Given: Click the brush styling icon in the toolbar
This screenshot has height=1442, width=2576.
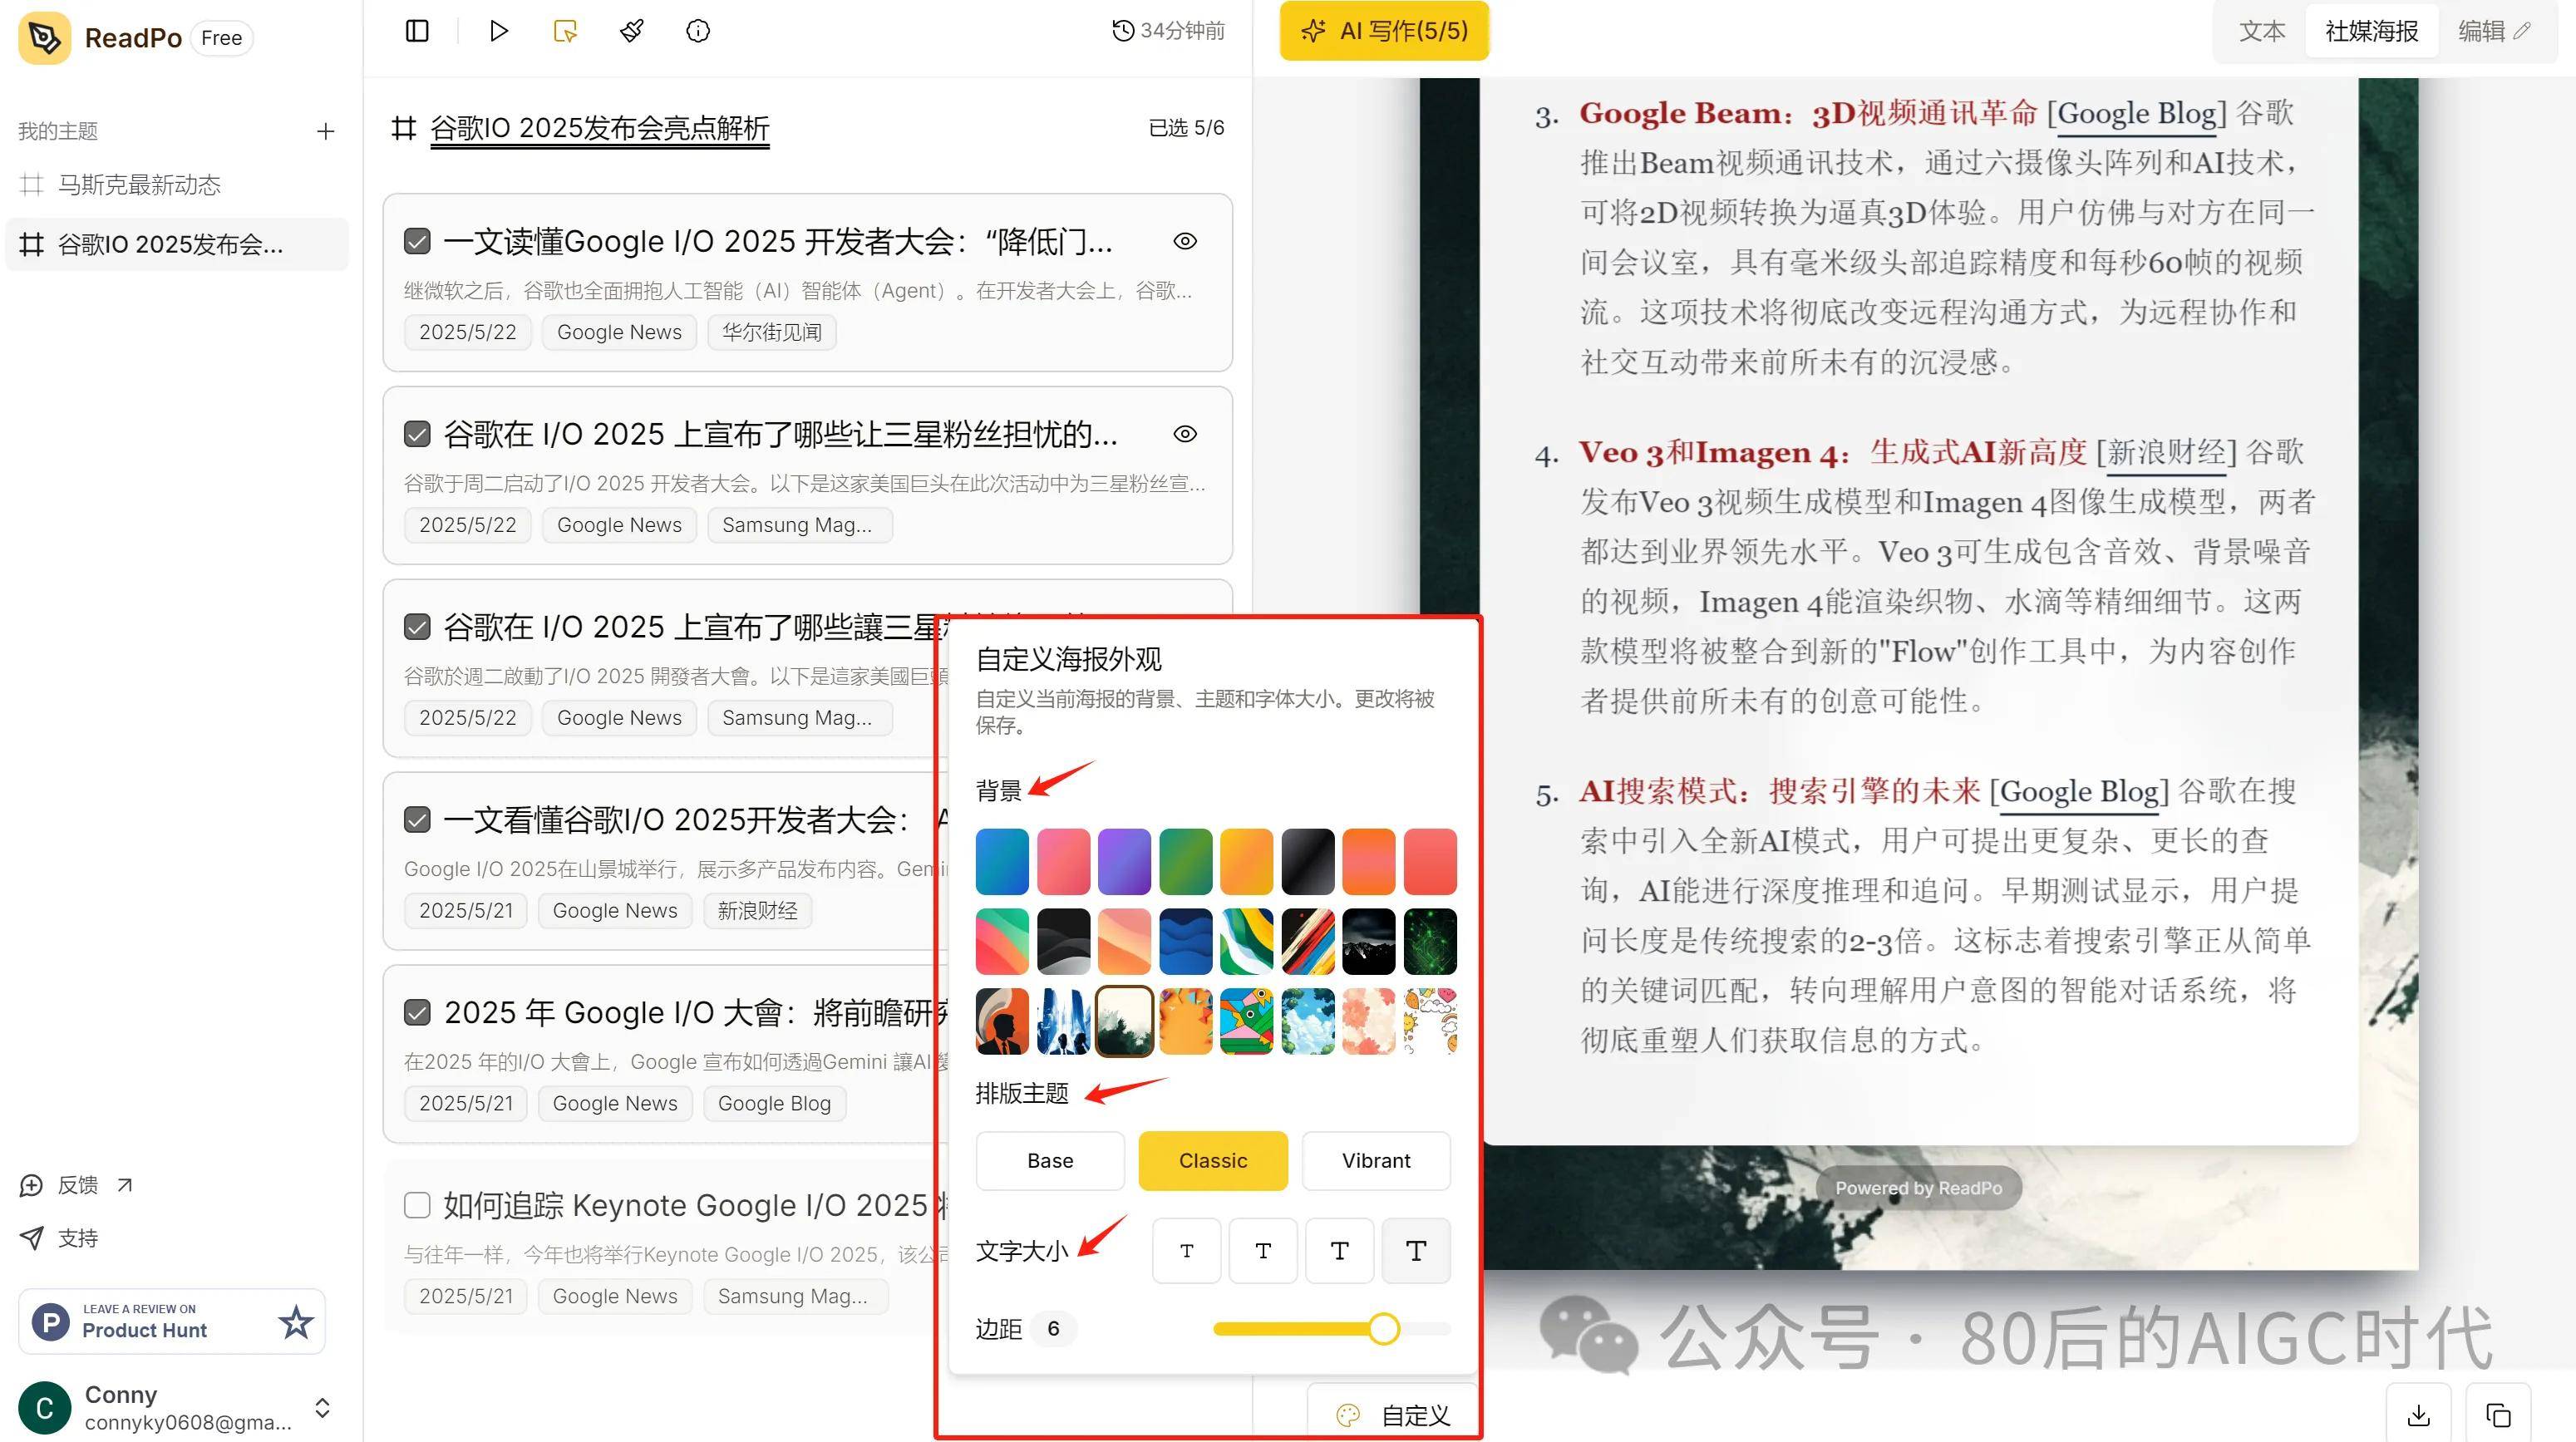Looking at the screenshot, I should [x=631, y=31].
